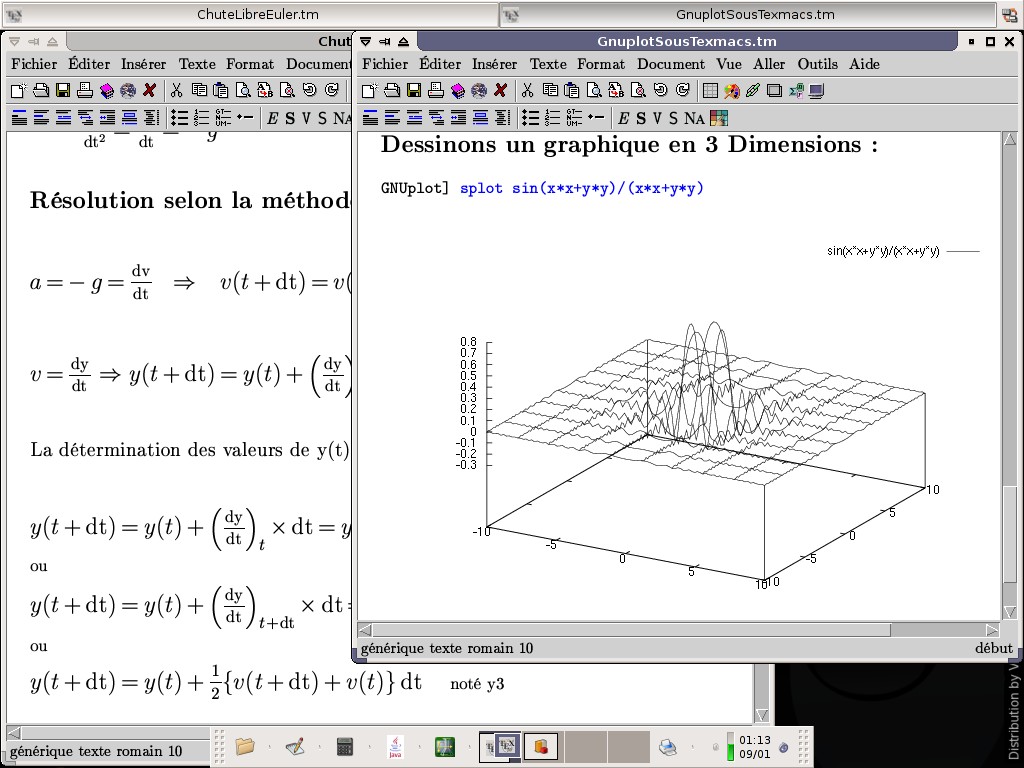Toggle window shade on GnuplotSousTexmacs title bar

(x=403, y=42)
